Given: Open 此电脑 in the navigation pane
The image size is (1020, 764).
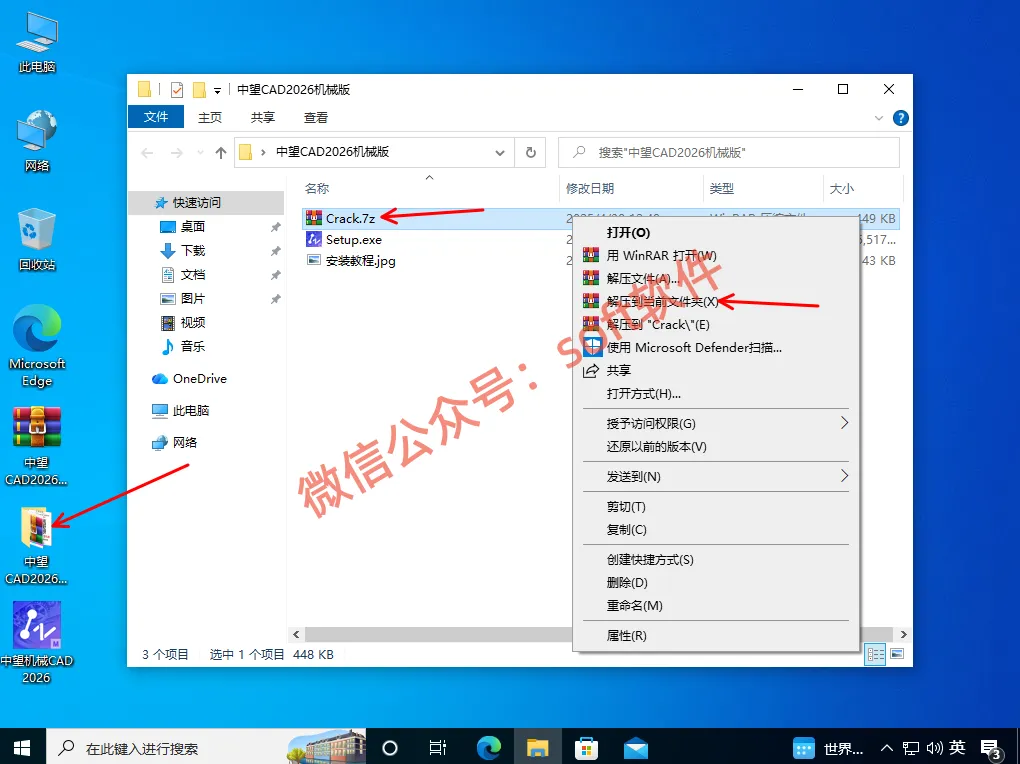Looking at the screenshot, I should (x=191, y=411).
